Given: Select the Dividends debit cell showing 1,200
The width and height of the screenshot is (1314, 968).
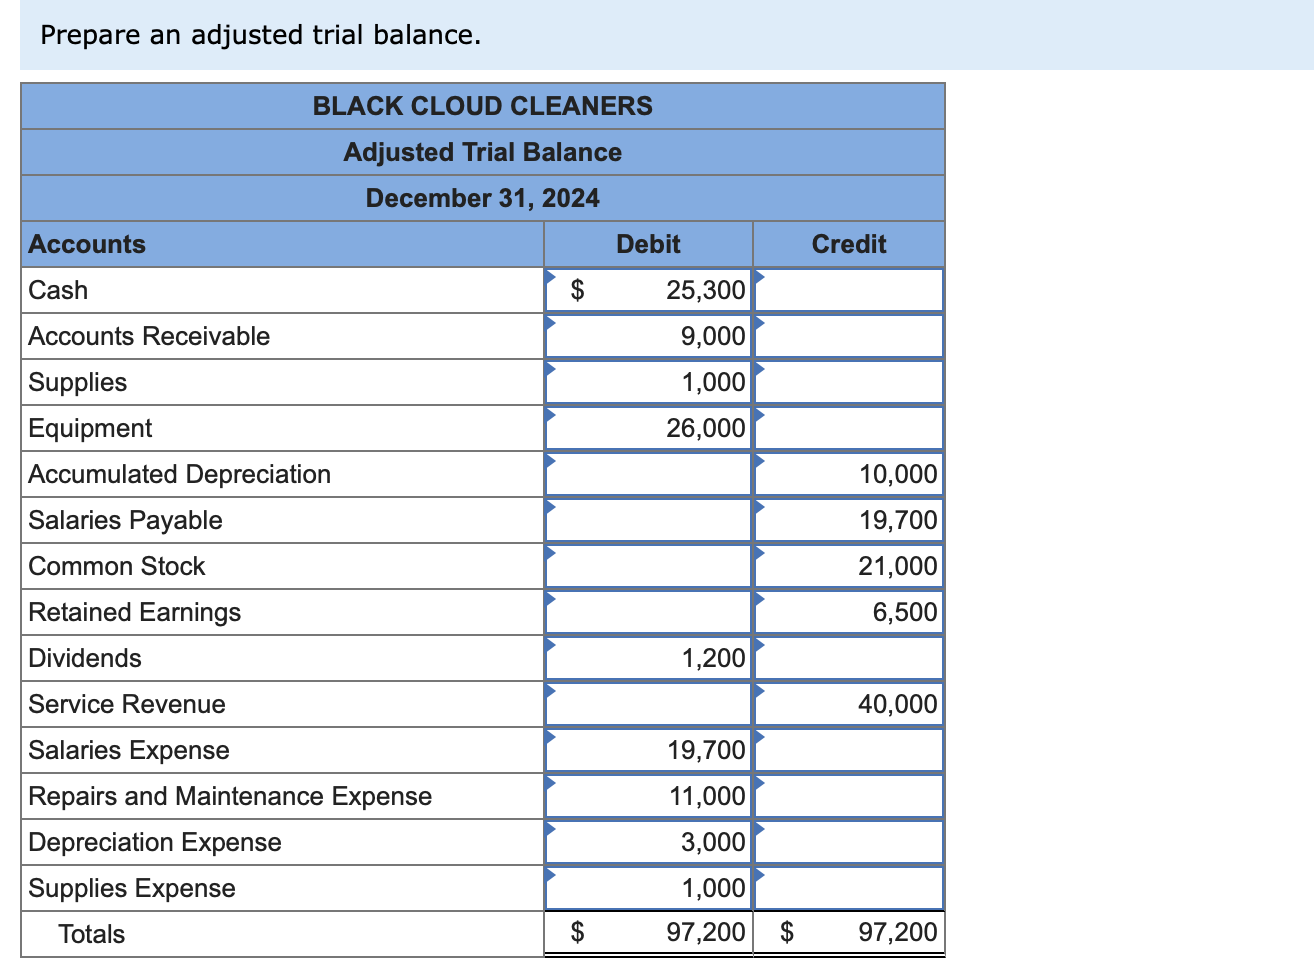Looking at the screenshot, I should point(648,658).
